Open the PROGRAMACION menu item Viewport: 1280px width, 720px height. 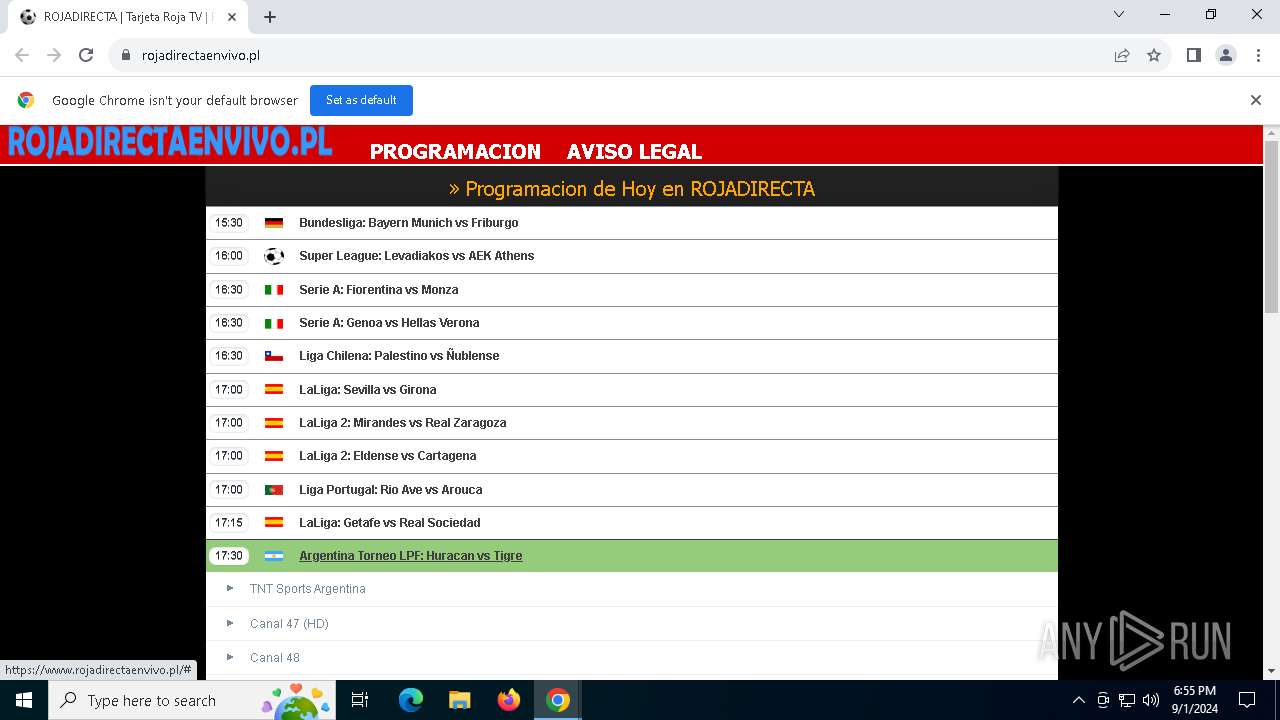tap(455, 152)
